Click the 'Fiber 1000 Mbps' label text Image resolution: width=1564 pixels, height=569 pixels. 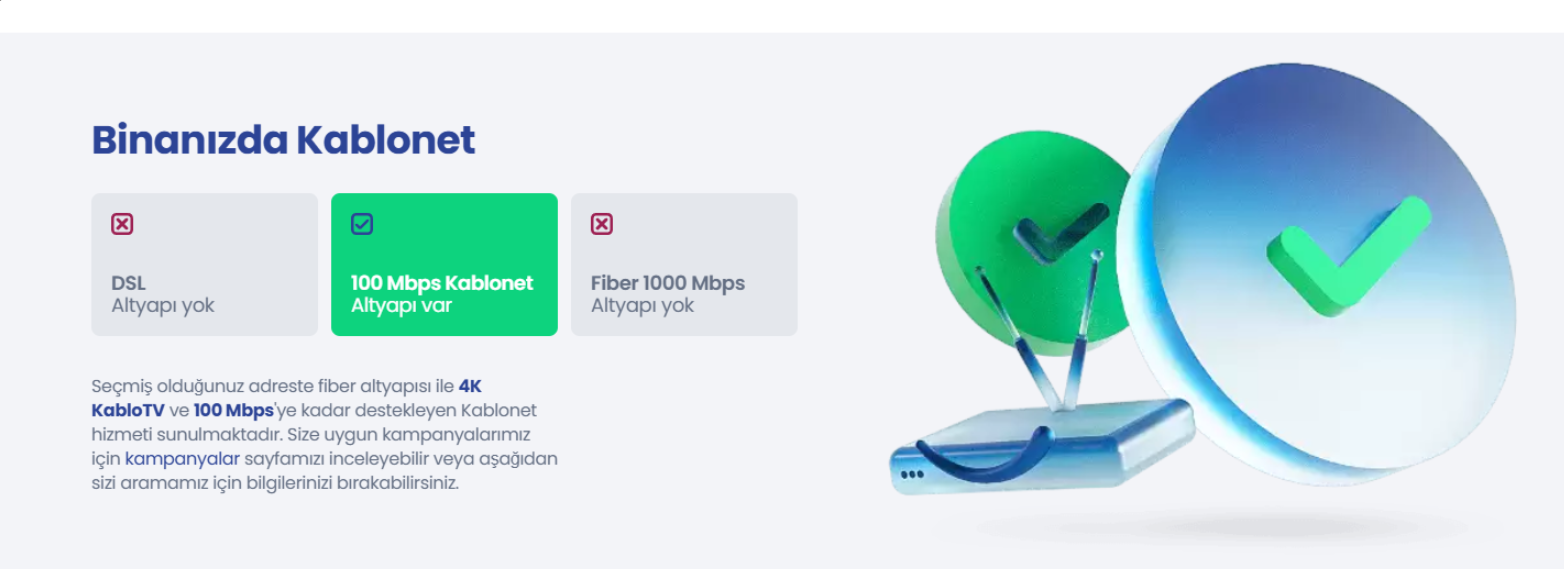click(668, 283)
